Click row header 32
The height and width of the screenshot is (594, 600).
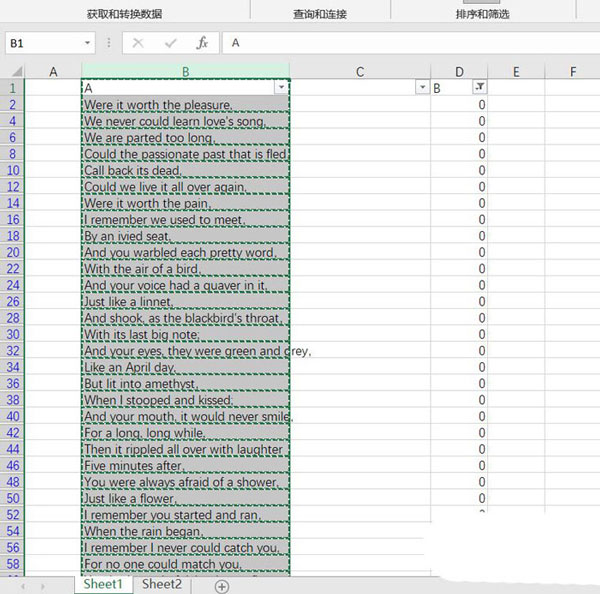click(12, 351)
